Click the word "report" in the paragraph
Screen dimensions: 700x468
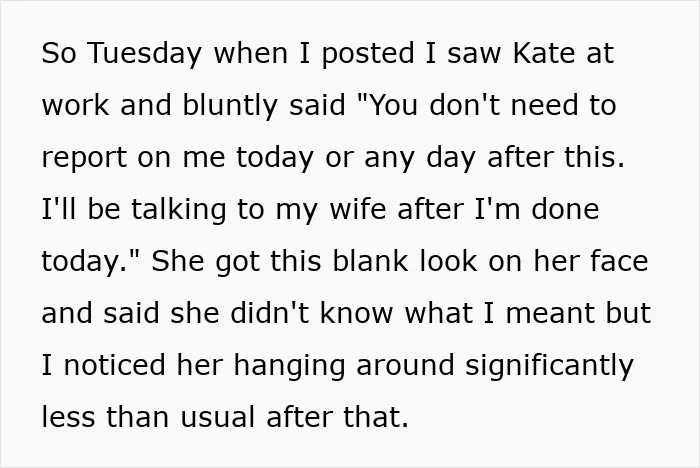[84, 159]
